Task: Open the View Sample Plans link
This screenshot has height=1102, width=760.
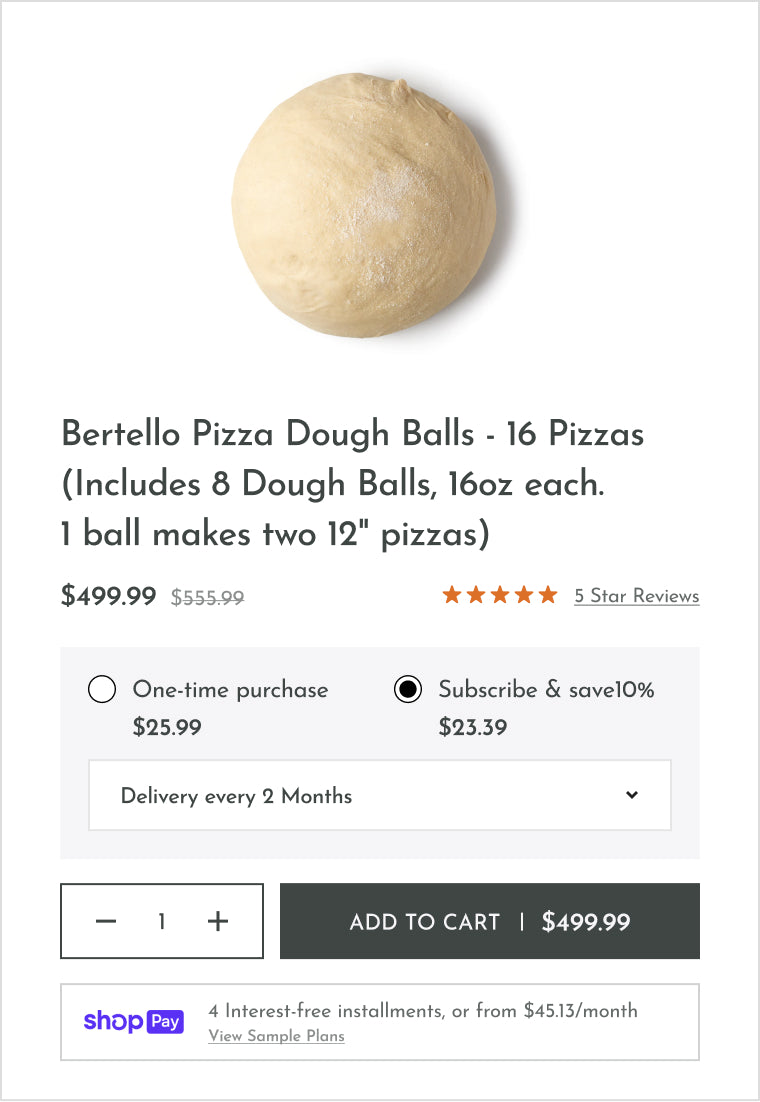Action: (x=276, y=1036)
